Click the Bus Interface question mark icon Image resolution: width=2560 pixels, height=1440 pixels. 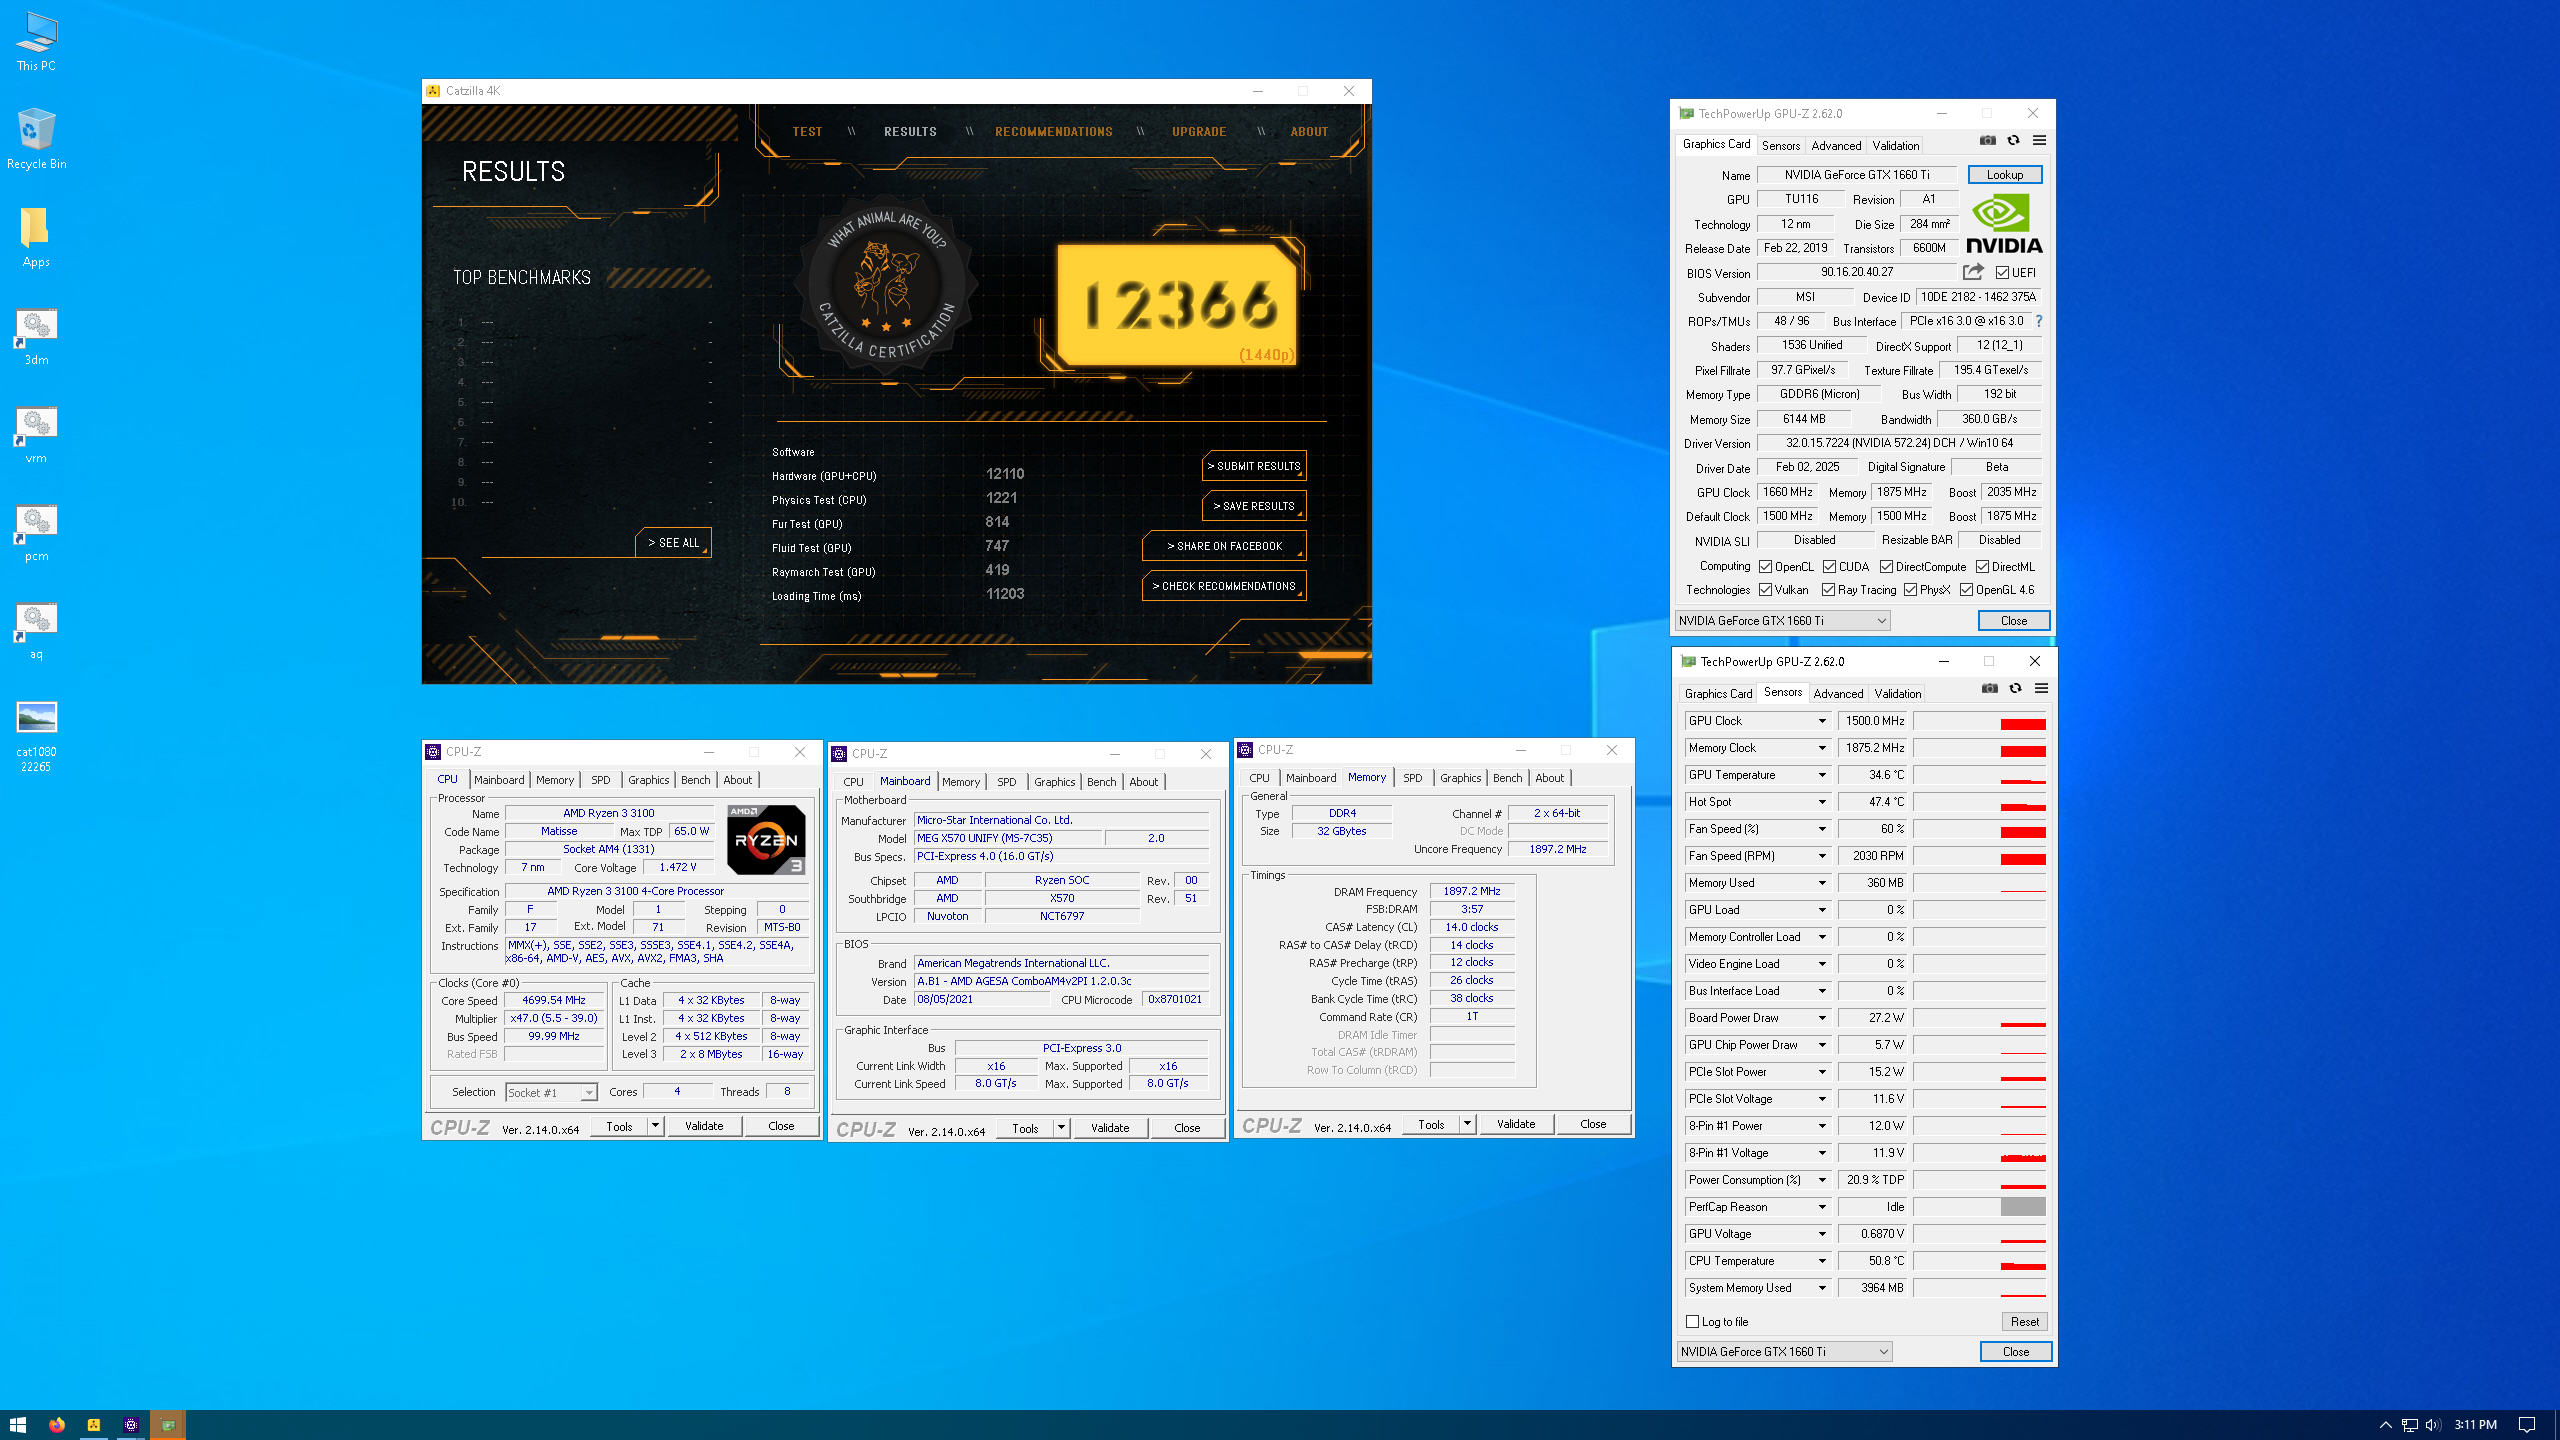coord(2038,321)
